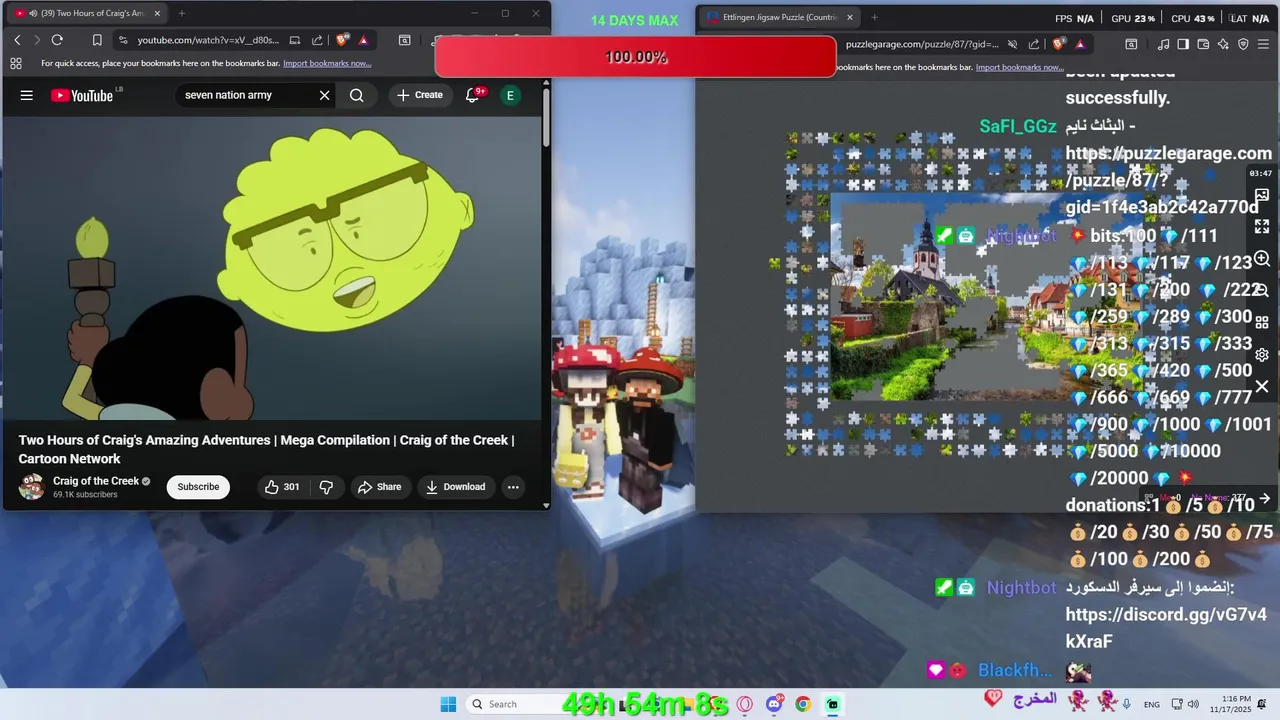
Task: Switch to the 'Two Hours of Craig's' tab
Action: (86, 14)
